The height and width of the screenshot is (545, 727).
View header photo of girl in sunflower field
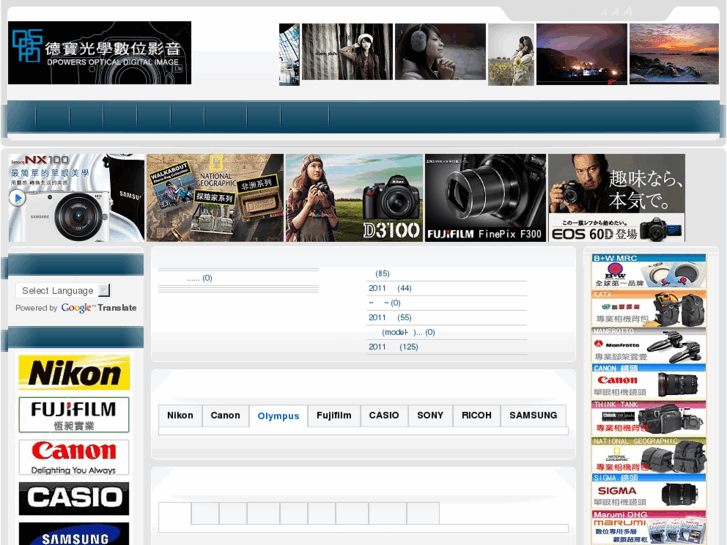[511, 55]
